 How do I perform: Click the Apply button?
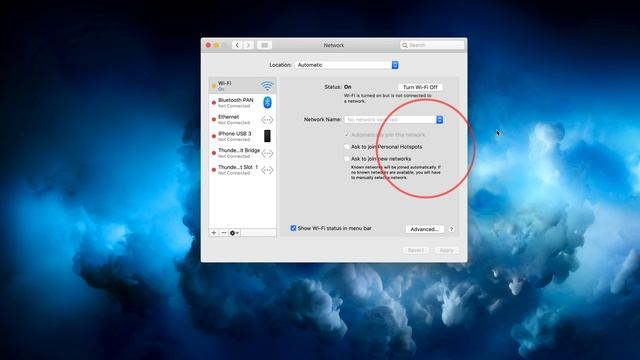(447, 250)
